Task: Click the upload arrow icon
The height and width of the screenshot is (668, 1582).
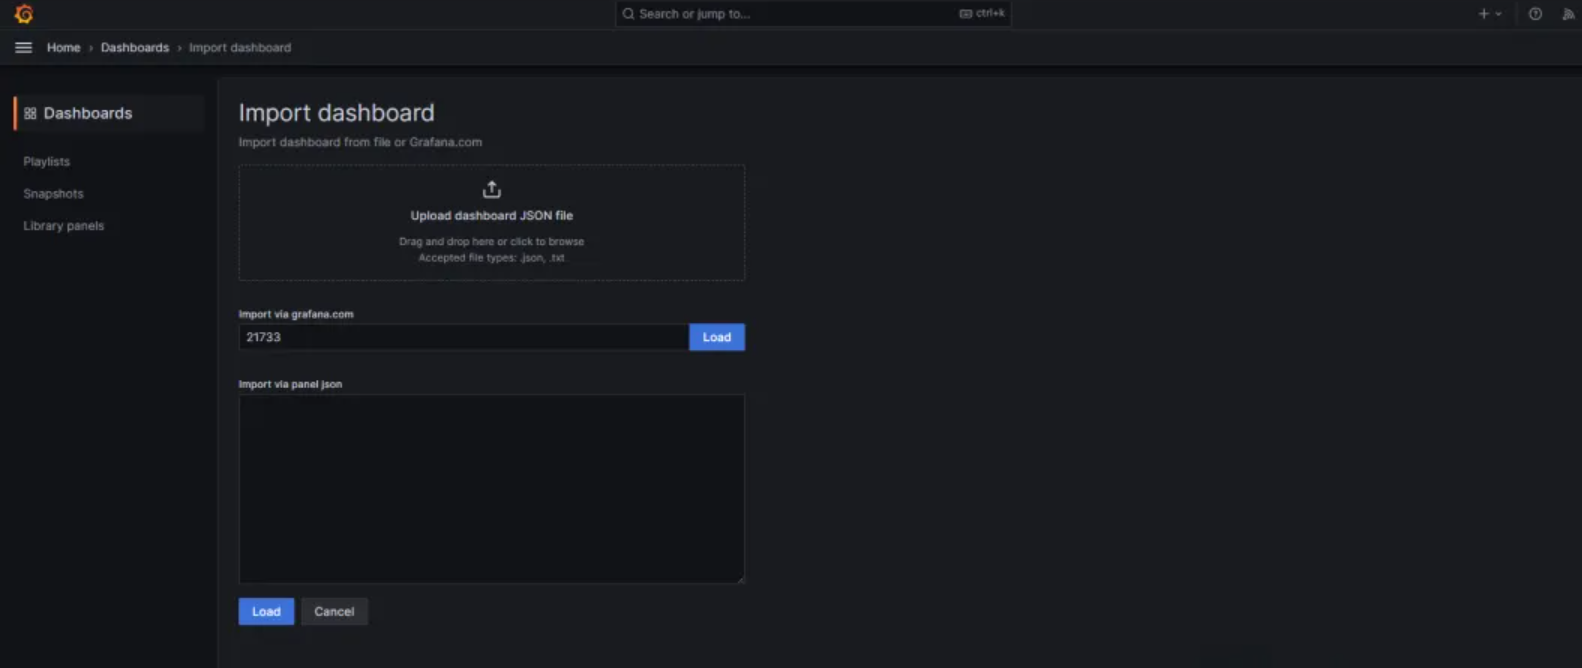Action: [x=491, y=189]
